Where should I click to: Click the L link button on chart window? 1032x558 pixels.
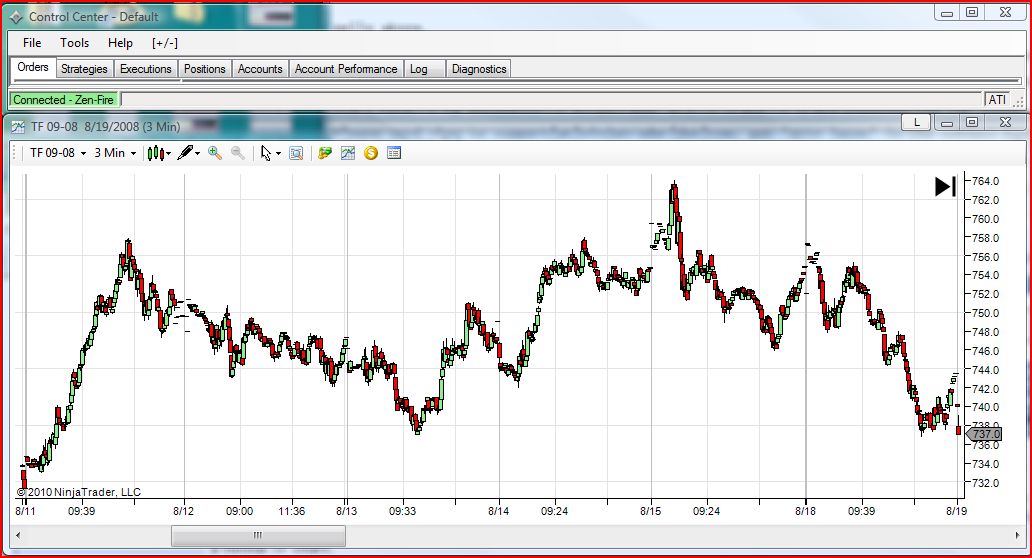(916, 122)
